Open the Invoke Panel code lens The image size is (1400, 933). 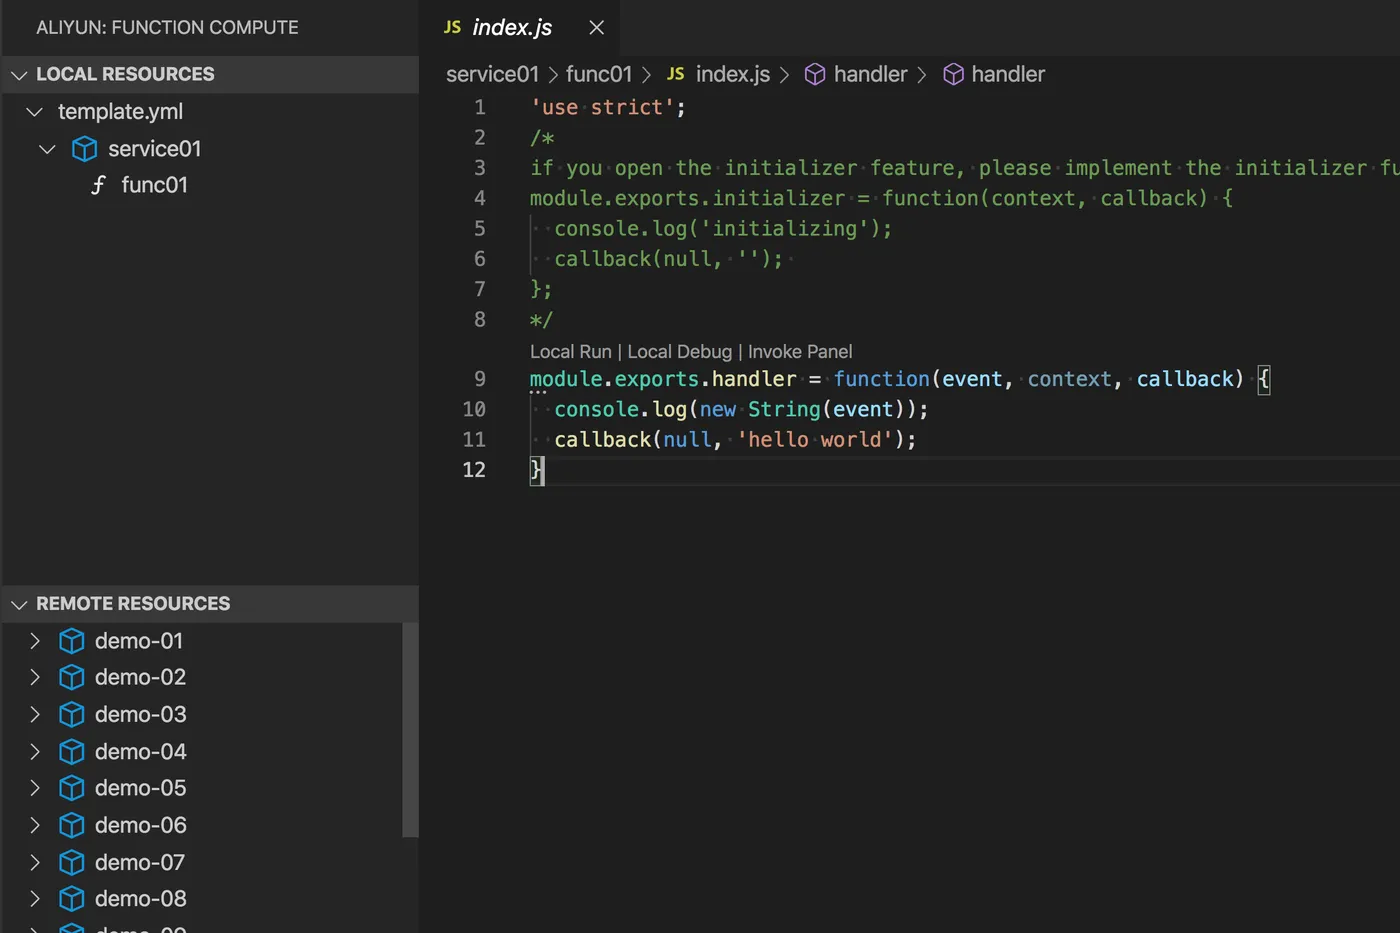pos(800,352)
